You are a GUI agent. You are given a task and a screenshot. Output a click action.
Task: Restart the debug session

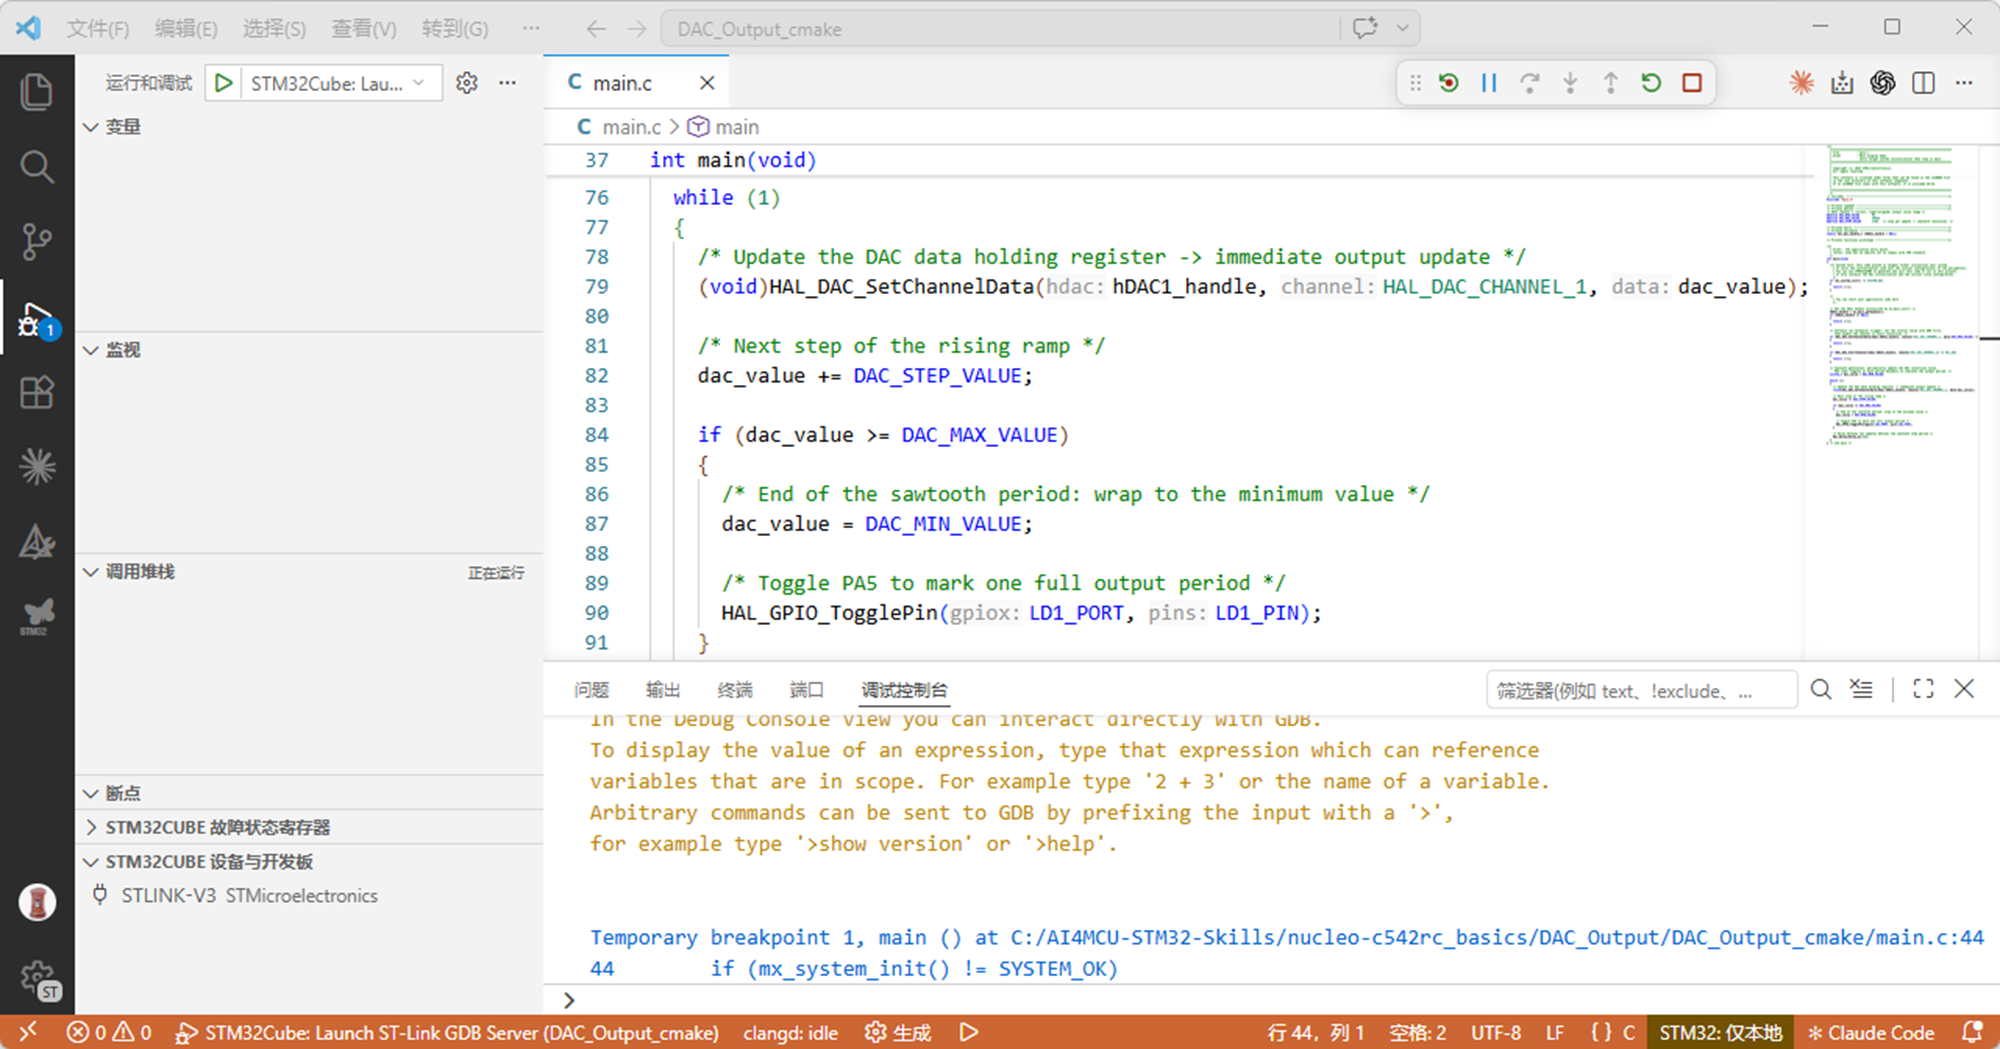pos(1651,83)
